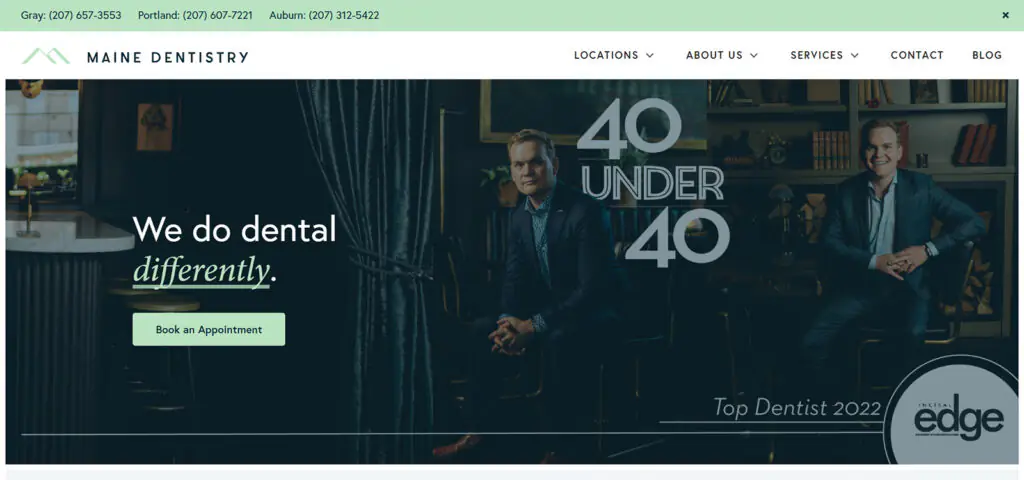1024x480 pixels.
Task: Click the 'We do dental differently' headline
Action: (x=234, y=249)
